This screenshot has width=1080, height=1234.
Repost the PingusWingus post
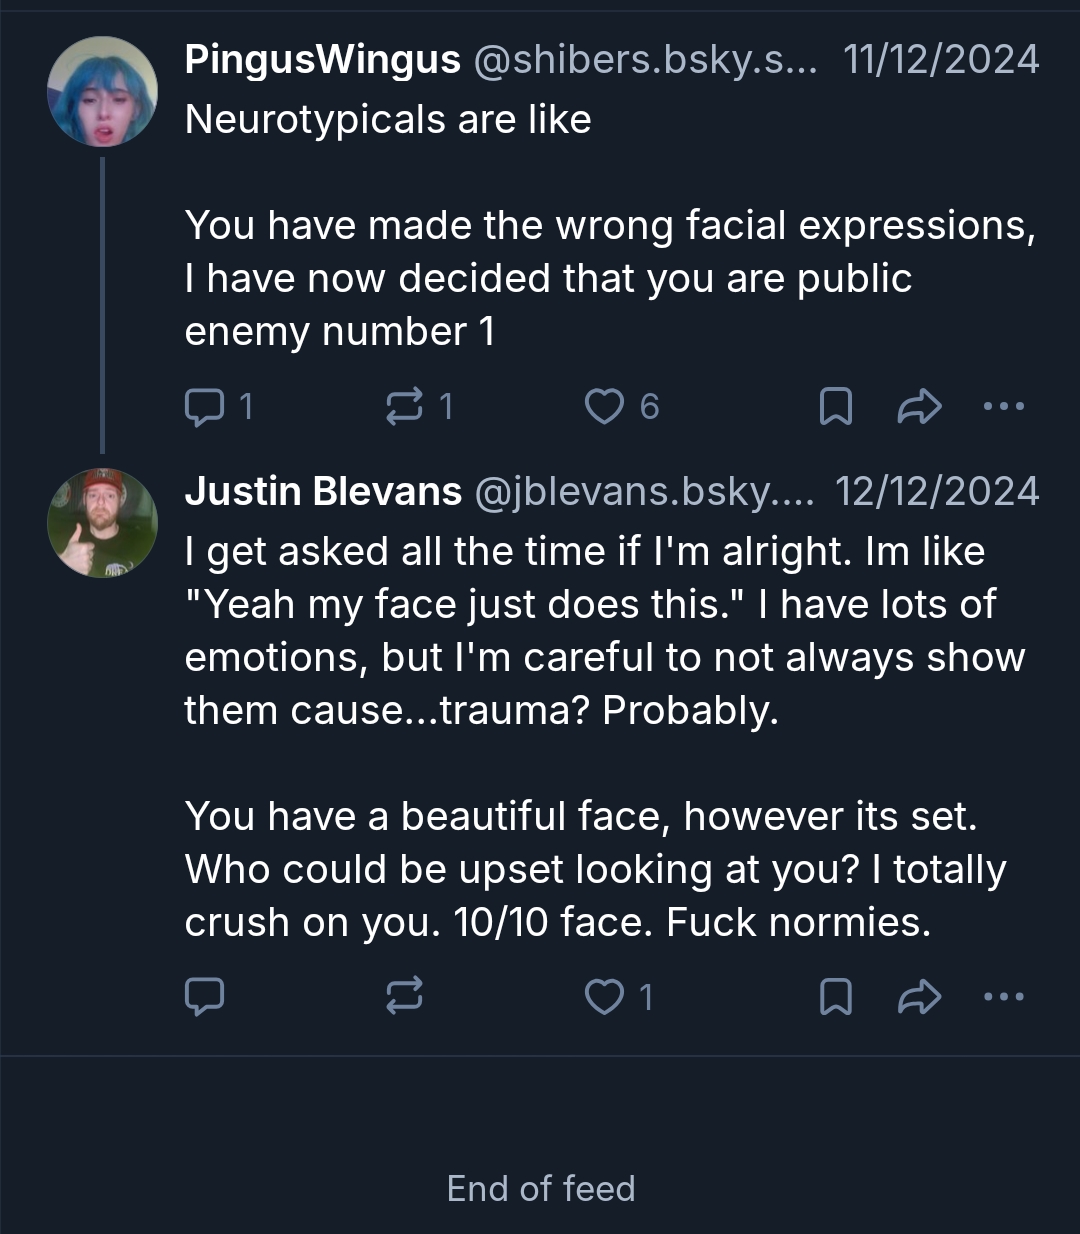point(404,406)
